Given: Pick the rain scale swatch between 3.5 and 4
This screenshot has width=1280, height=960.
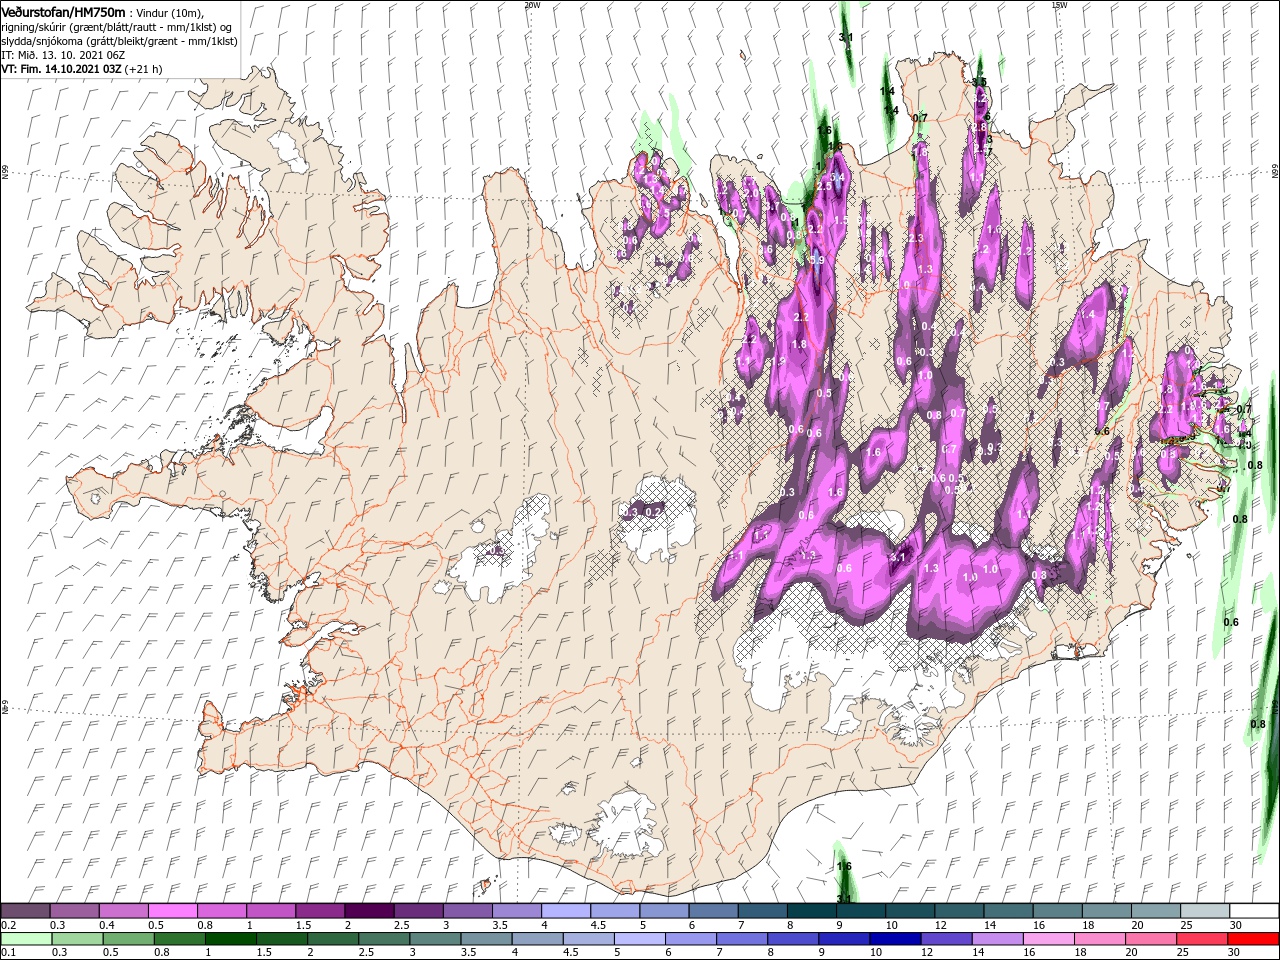Looking at the screenshot, I should pyautogui.click(x=485, y=939).
